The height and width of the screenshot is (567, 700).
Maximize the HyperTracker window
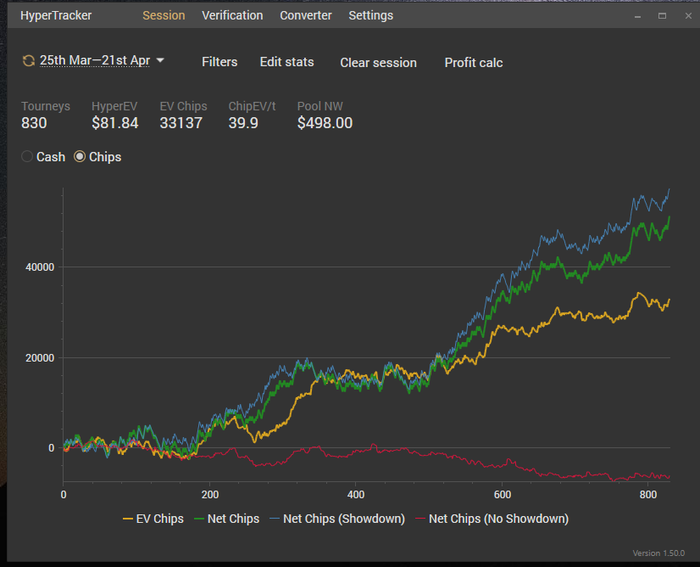point(662,16)
